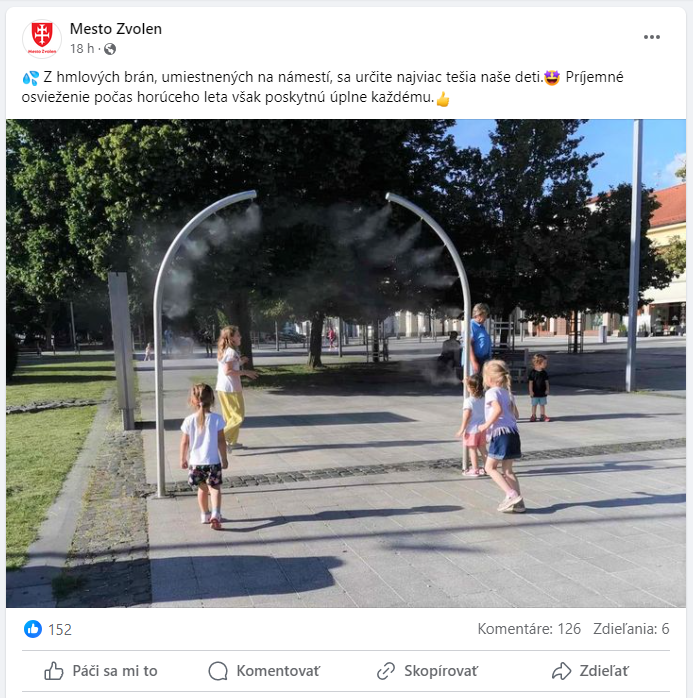Open Komentáre: 126 comments list
Viewport: 693px width, 698px height.
[529, 629]
